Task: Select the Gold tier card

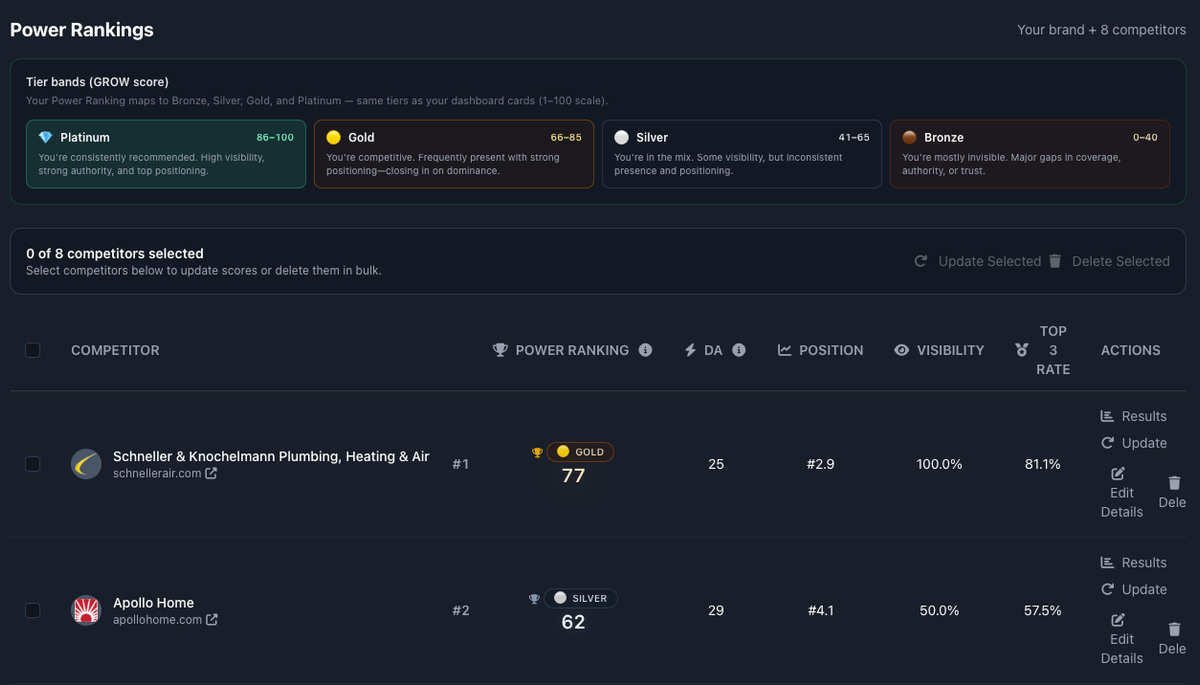Action: pos(454,154)
